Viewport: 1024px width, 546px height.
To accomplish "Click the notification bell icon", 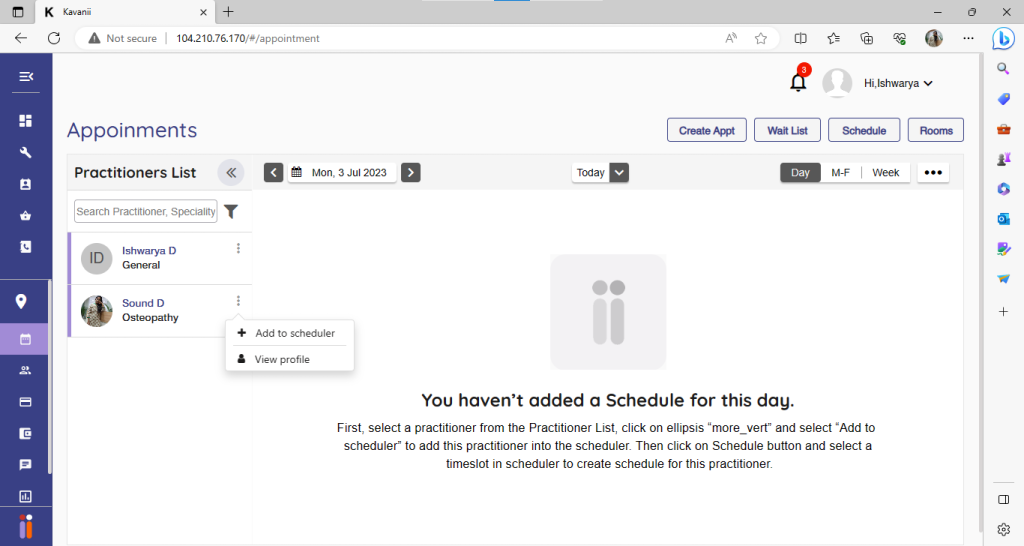I will tap(798, 83).
